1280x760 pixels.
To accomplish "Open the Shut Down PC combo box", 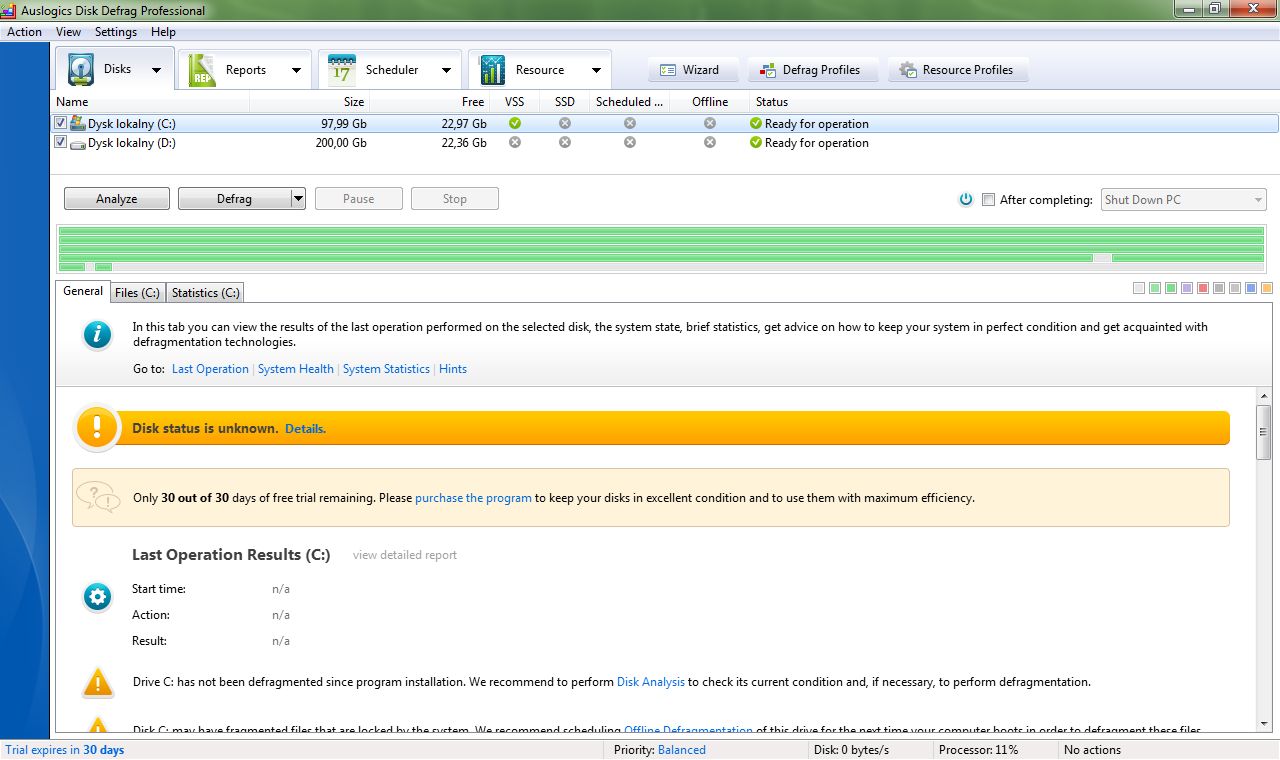I will click(x=1184, y=200).
